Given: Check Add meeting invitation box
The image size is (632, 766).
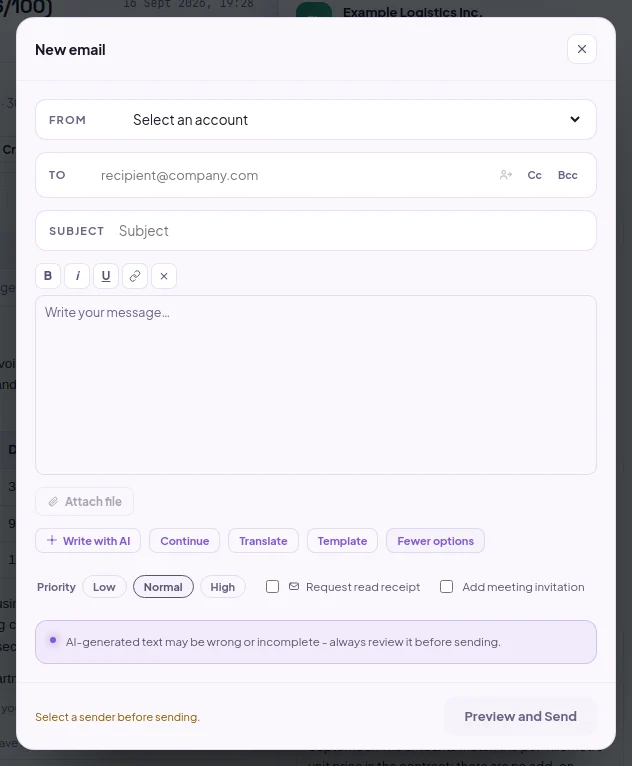Looking at the screenshot, I should [446, 587].
